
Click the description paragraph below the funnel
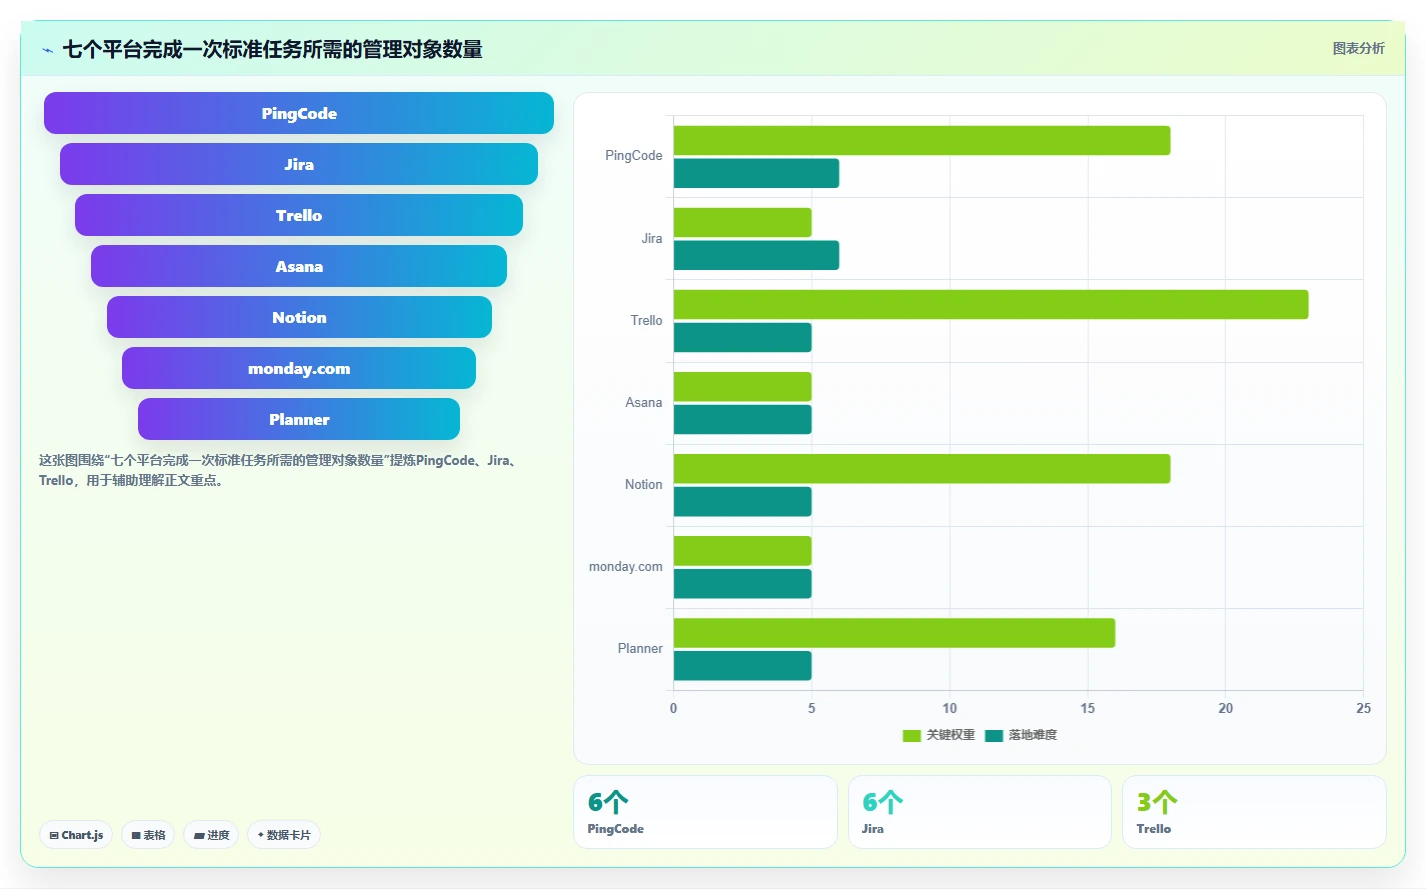coord(278,471)
